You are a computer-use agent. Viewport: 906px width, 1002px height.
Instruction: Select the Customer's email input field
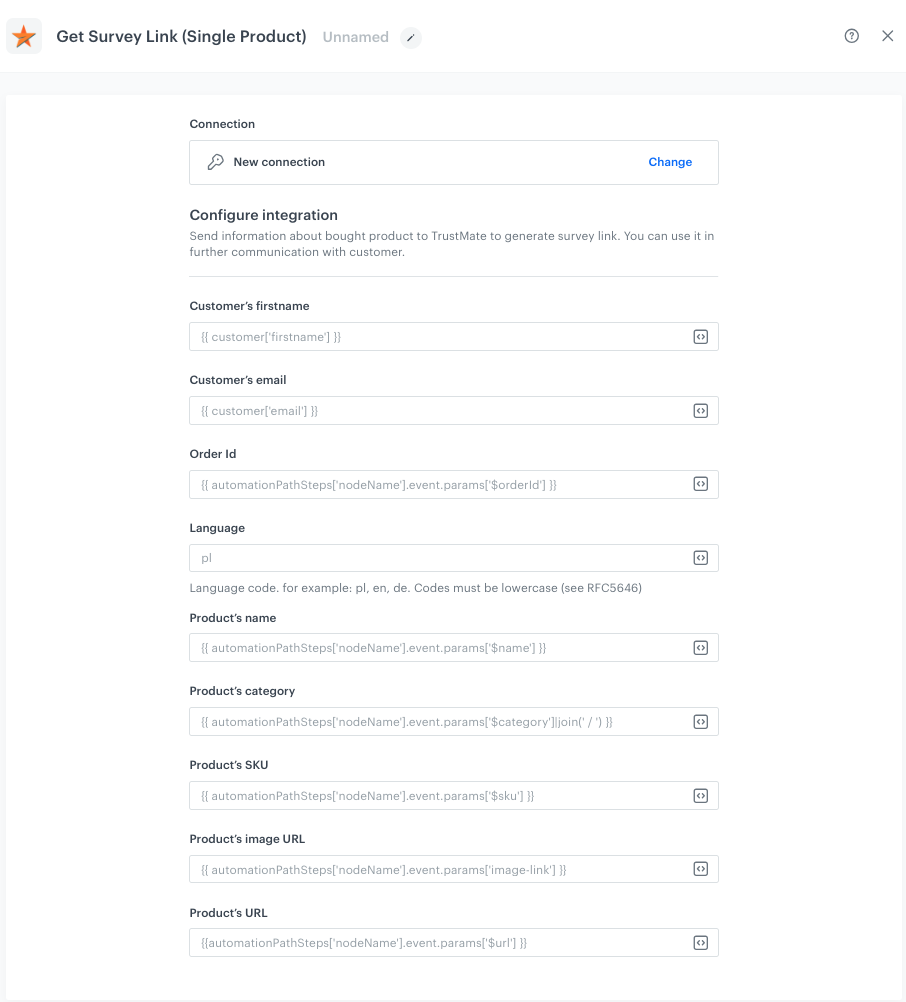[x=430, y=410]
